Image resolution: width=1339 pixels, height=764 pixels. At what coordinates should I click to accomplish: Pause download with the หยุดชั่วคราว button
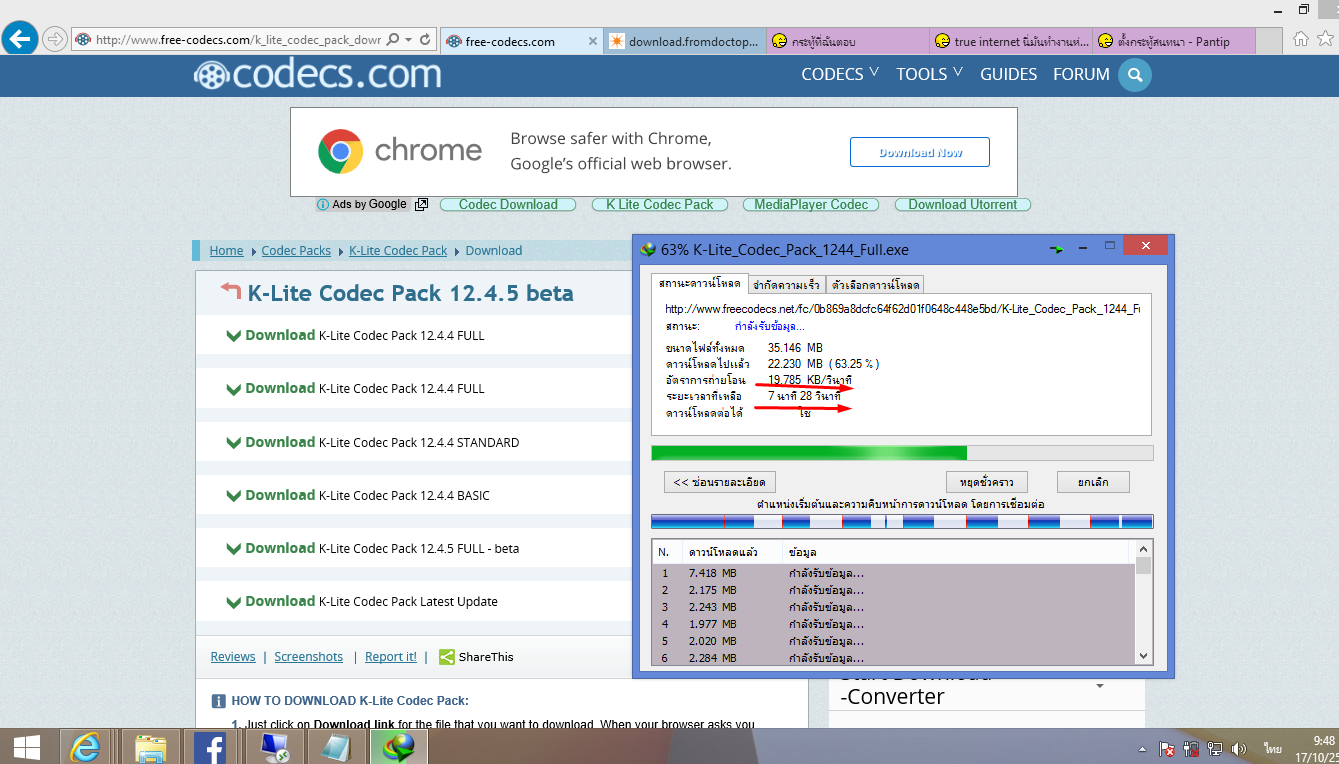tap(986, 482)
